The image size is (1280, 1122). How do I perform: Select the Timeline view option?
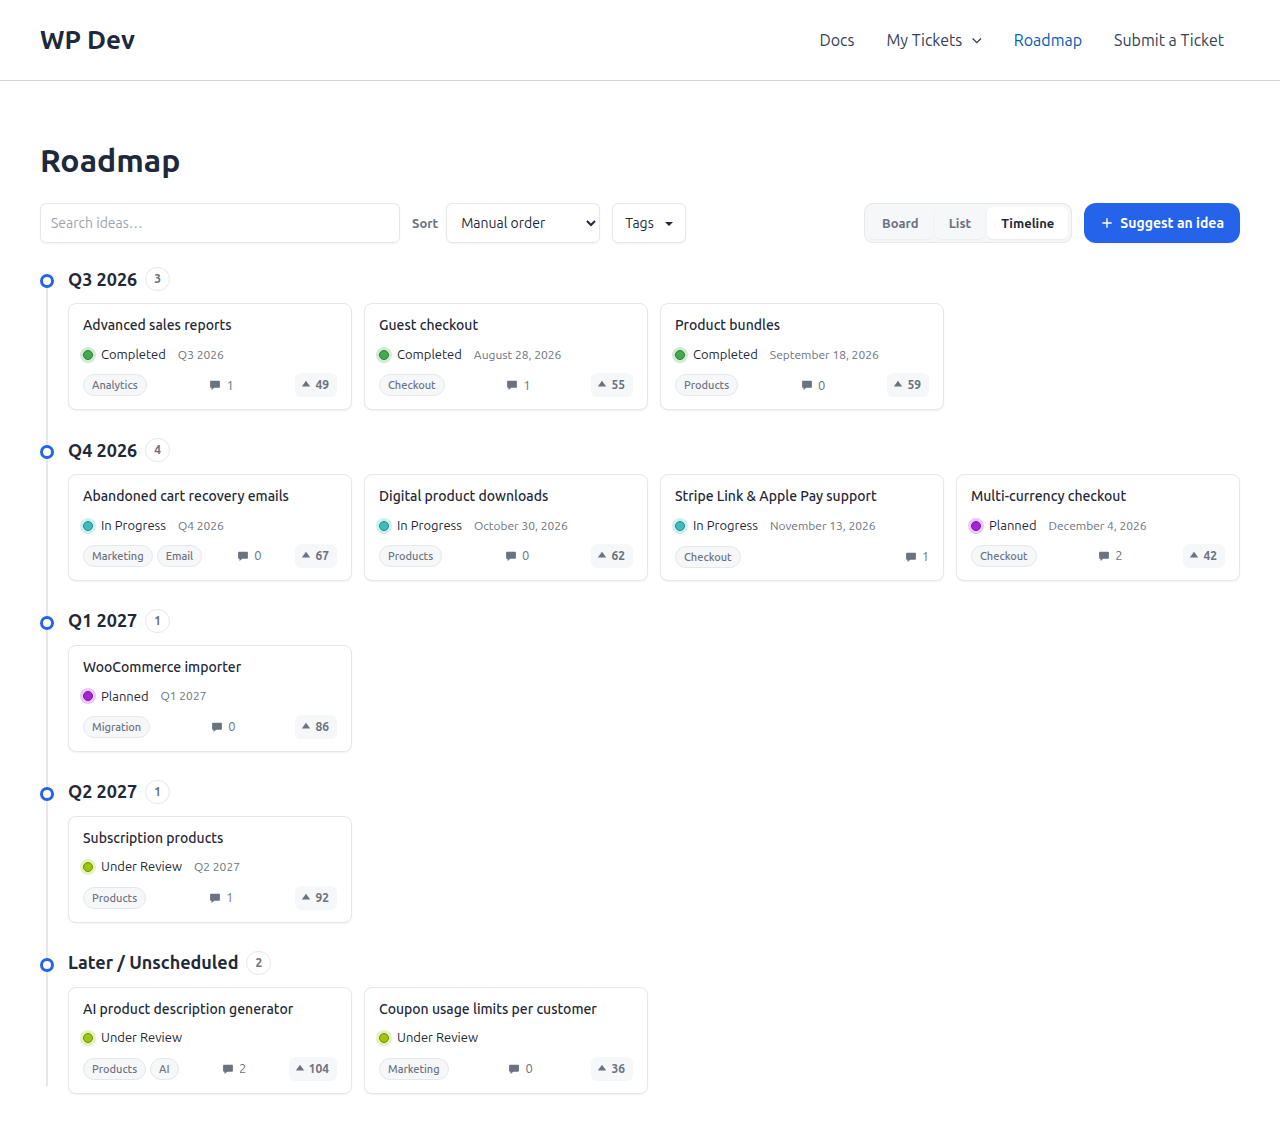1028,223
